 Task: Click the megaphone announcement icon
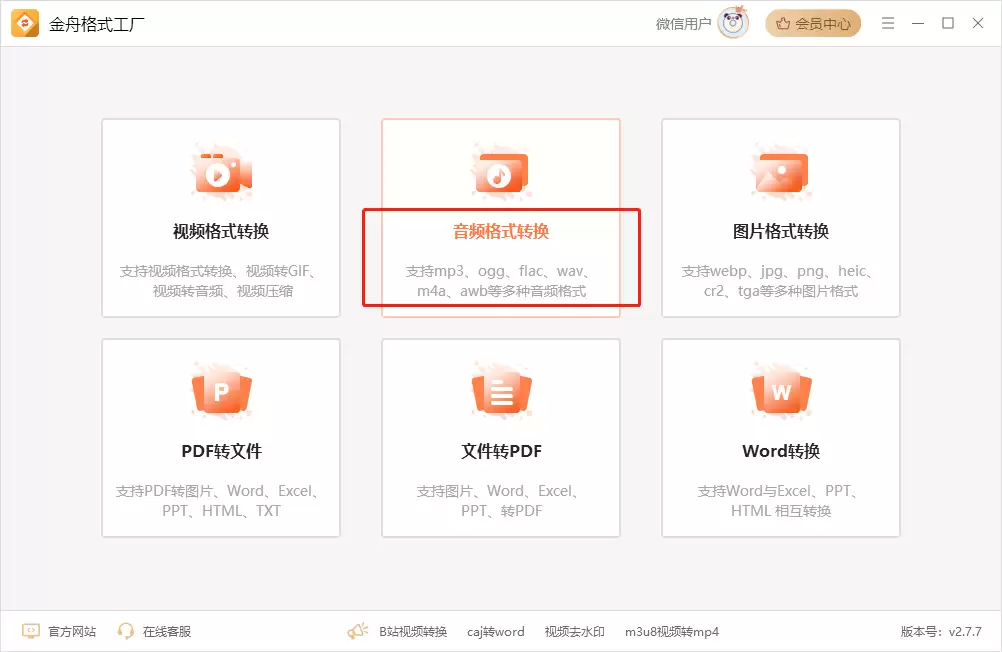[358, 631]
